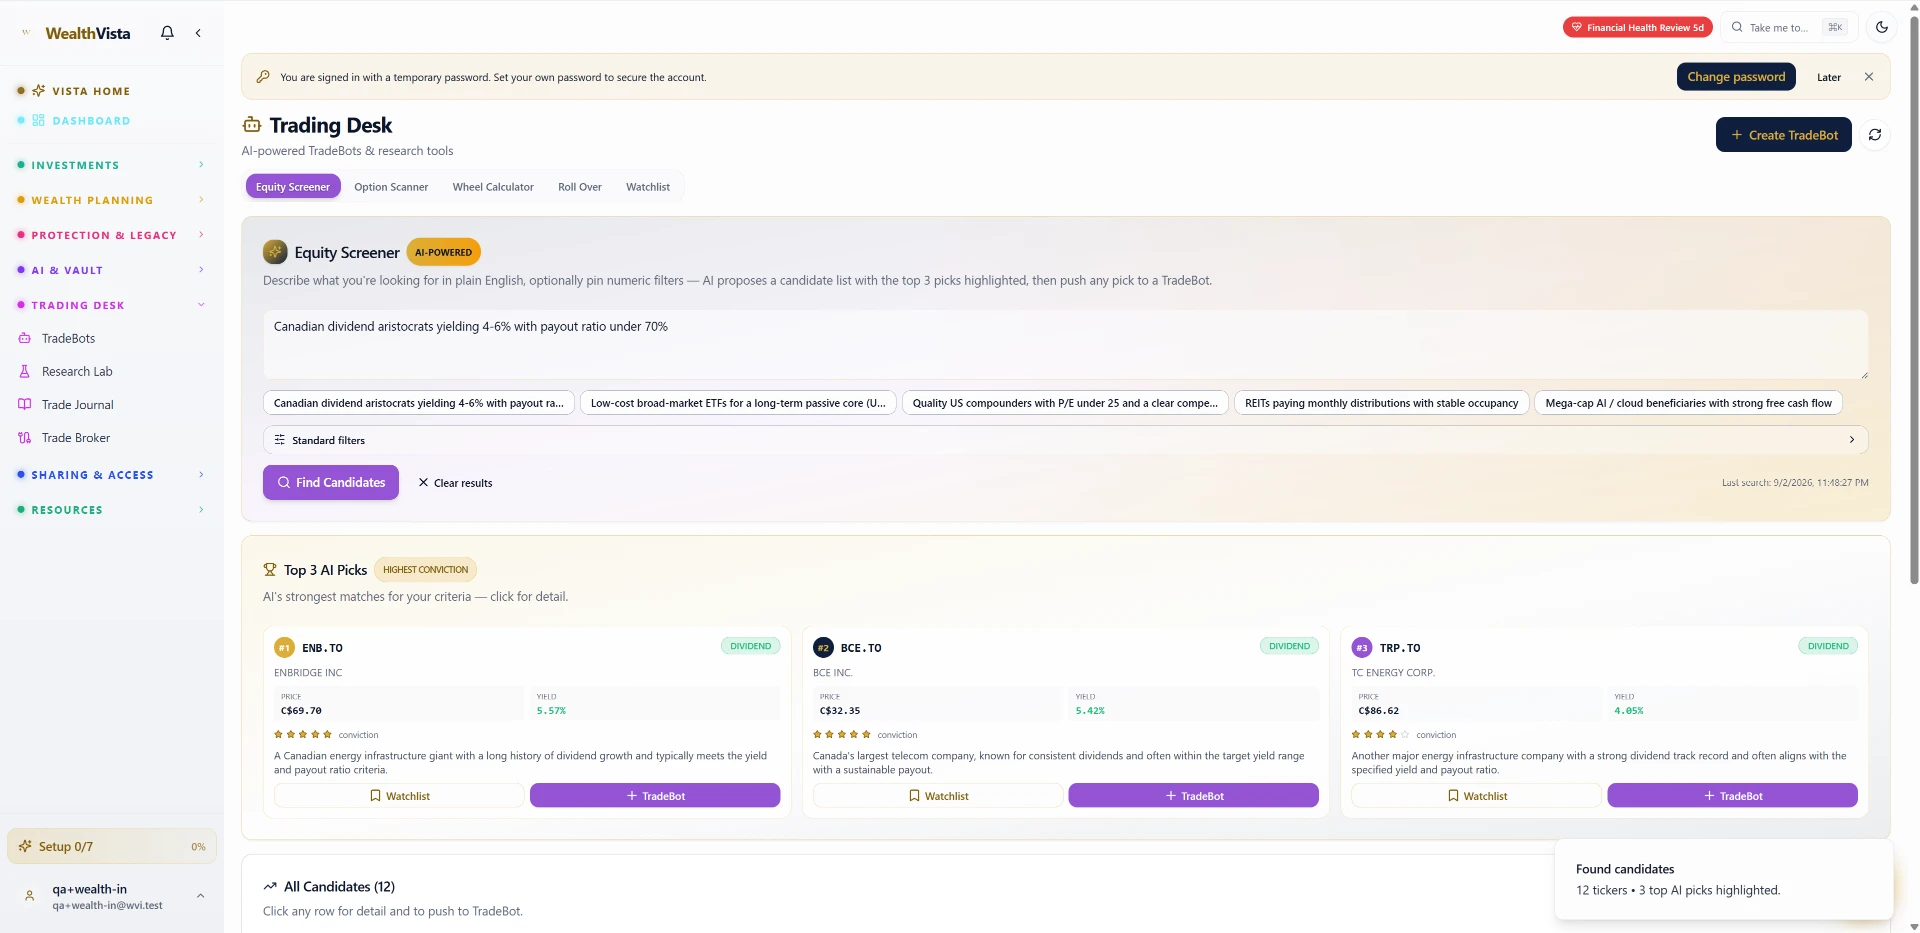Collapse the sidebar with the arrow icon
This screenshot has height=933, width=1920.
coord(198,33)
